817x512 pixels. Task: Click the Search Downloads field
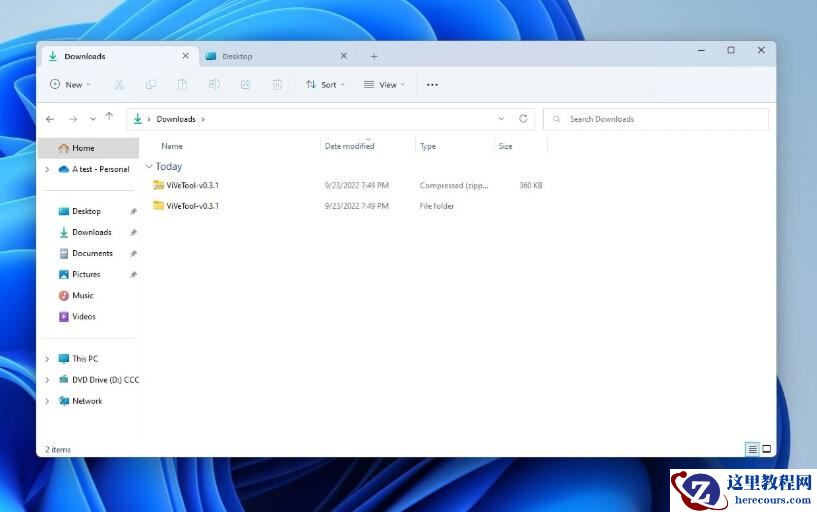coord(656,119)
